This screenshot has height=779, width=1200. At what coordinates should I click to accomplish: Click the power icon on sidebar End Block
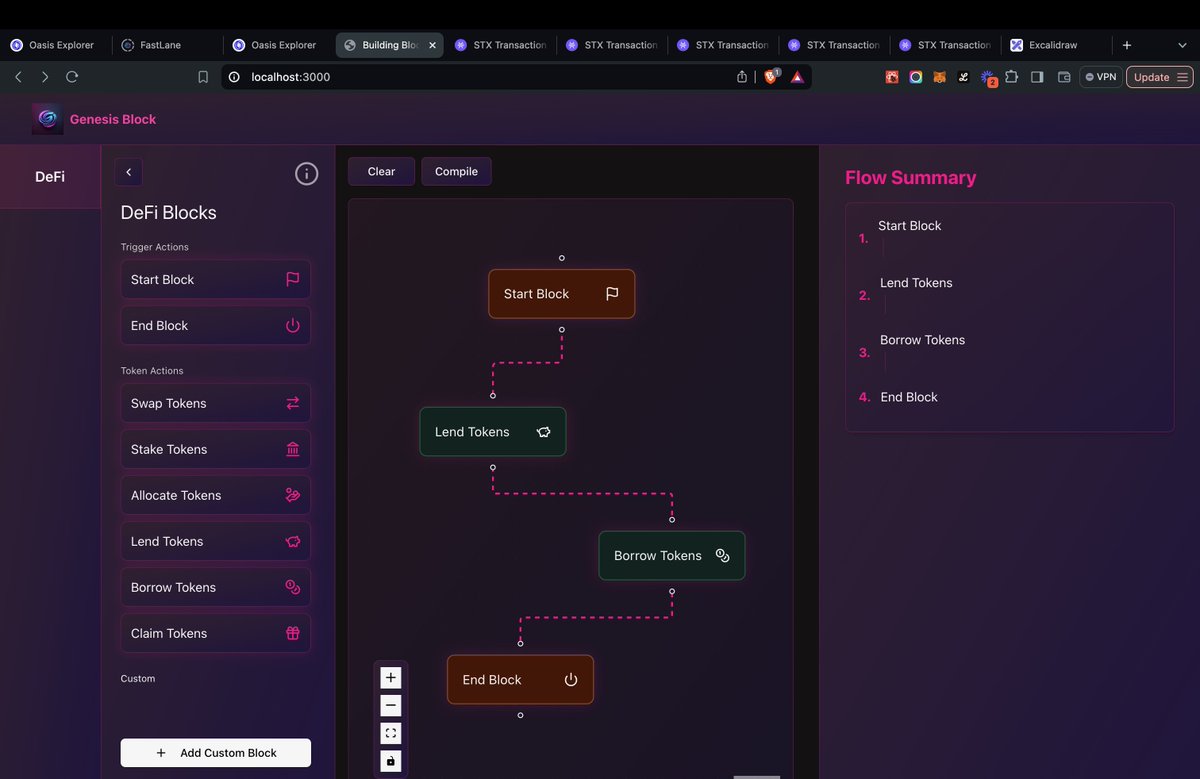pos(293,325)
